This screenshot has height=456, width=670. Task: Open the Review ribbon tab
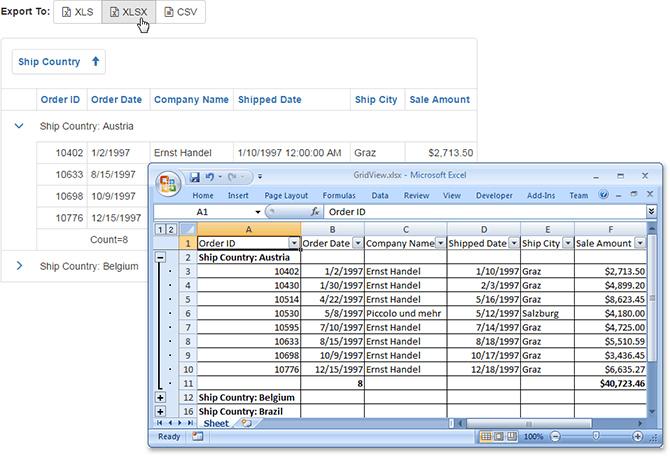pos(416,195)
